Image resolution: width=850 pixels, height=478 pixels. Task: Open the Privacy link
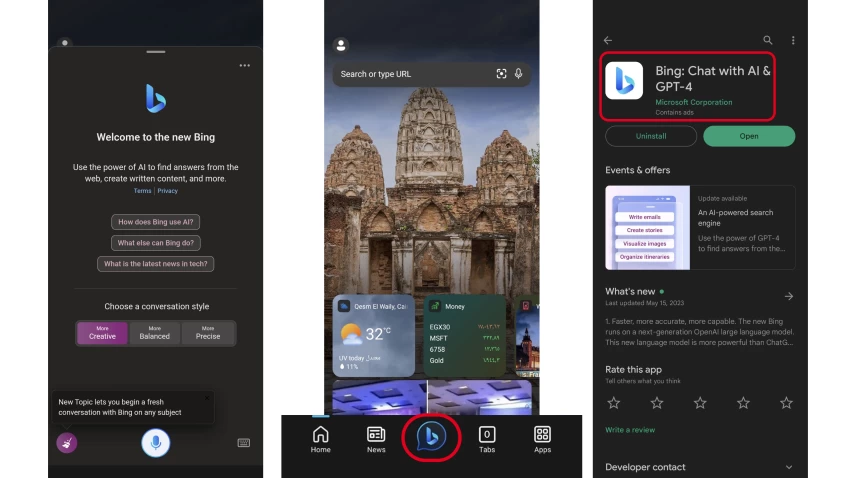click(168, 191)
